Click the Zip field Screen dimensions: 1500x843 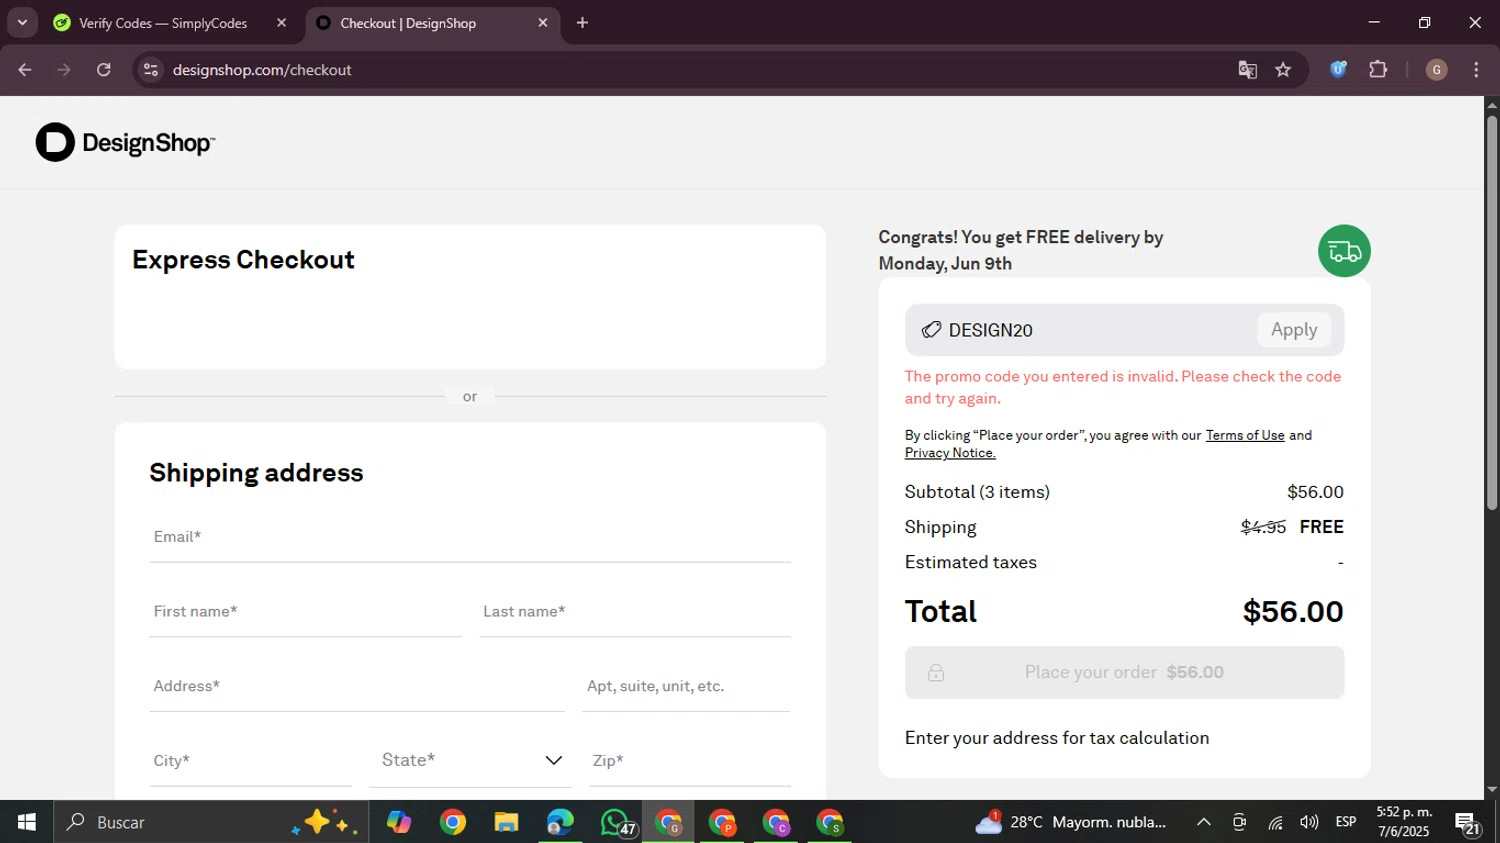point(690,761)
